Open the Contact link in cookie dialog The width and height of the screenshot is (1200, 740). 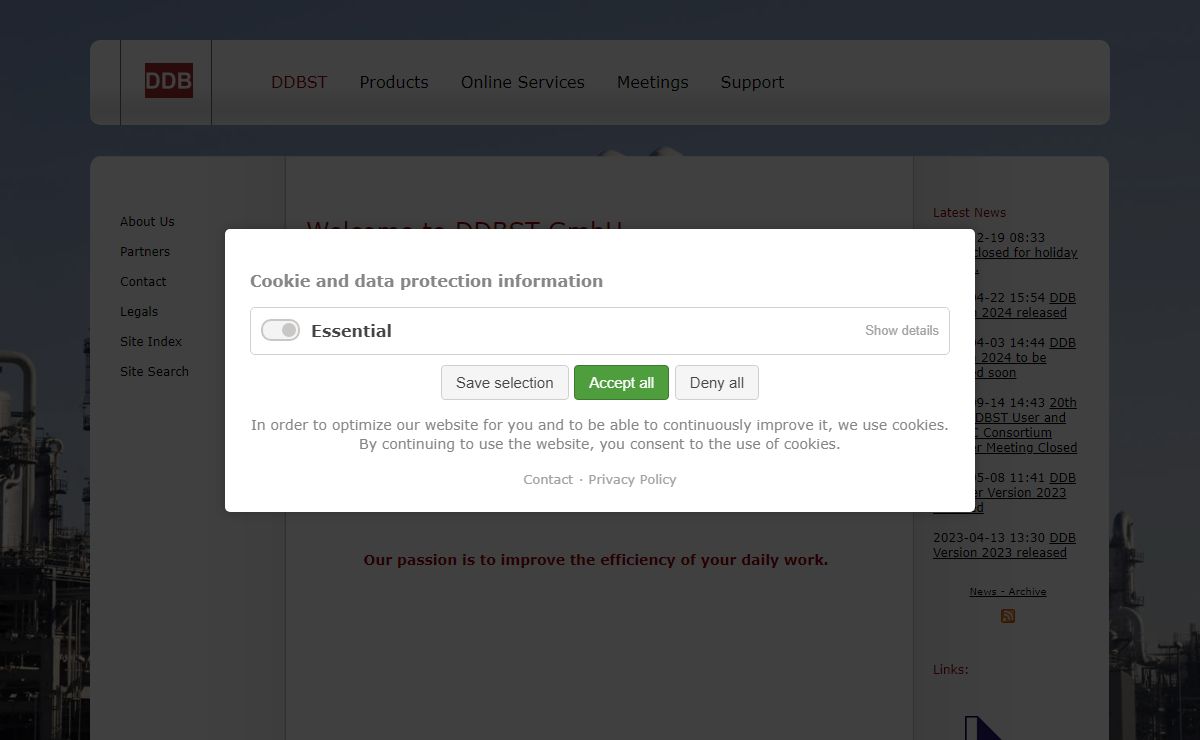[x=548, y=480]
